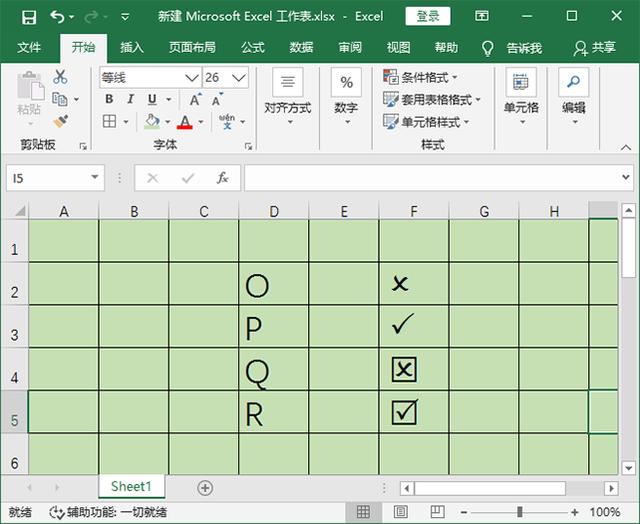Switch to Normal view icon
Viewport: 640px width, 524px height.
(363, 512)
